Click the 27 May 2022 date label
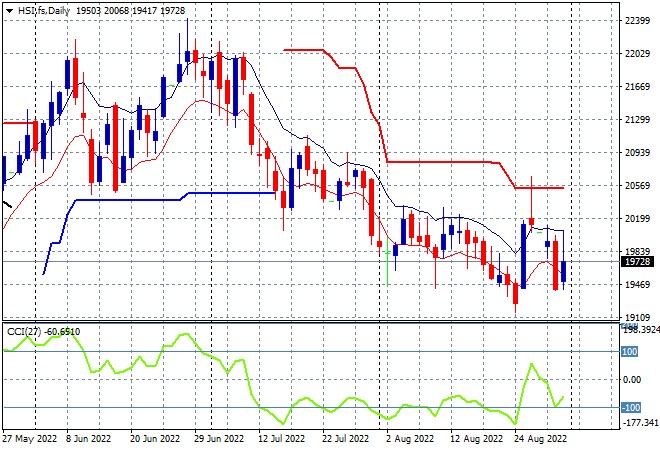This screenshot has height=450, width=660. (x=30, y=439)
